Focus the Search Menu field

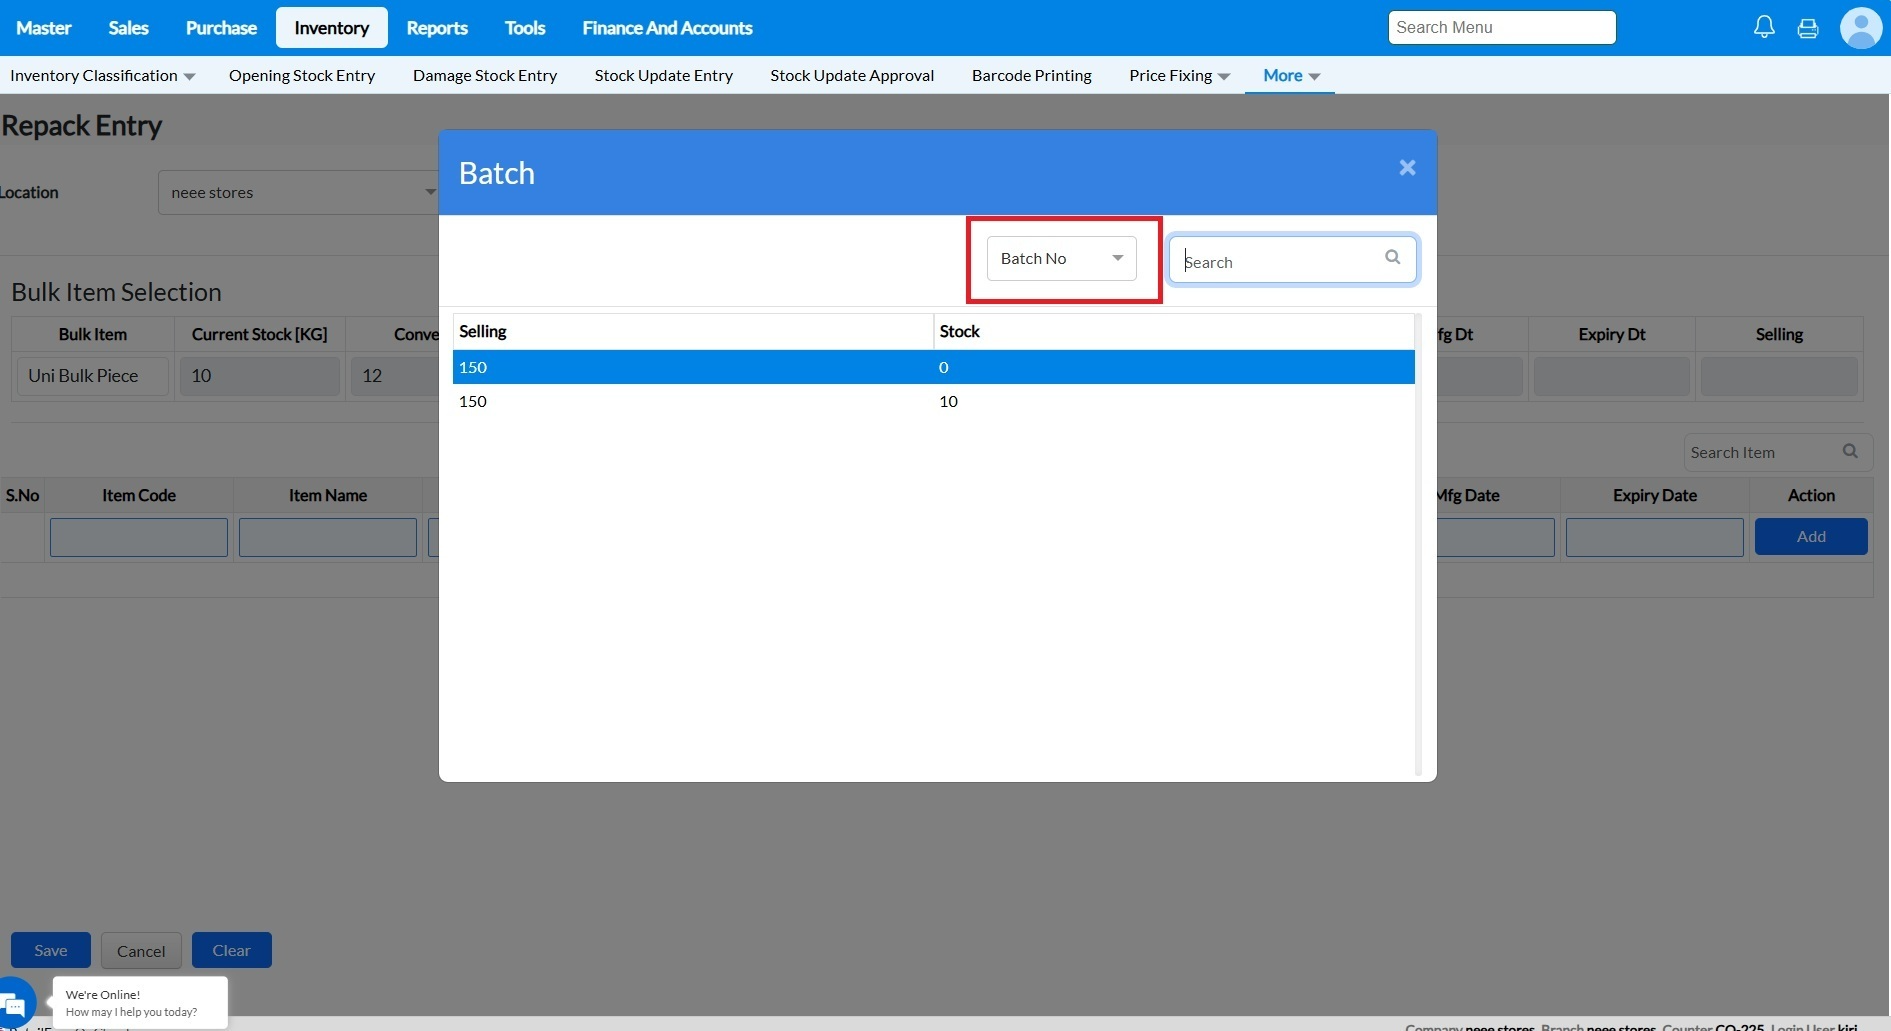(1502, 27)
